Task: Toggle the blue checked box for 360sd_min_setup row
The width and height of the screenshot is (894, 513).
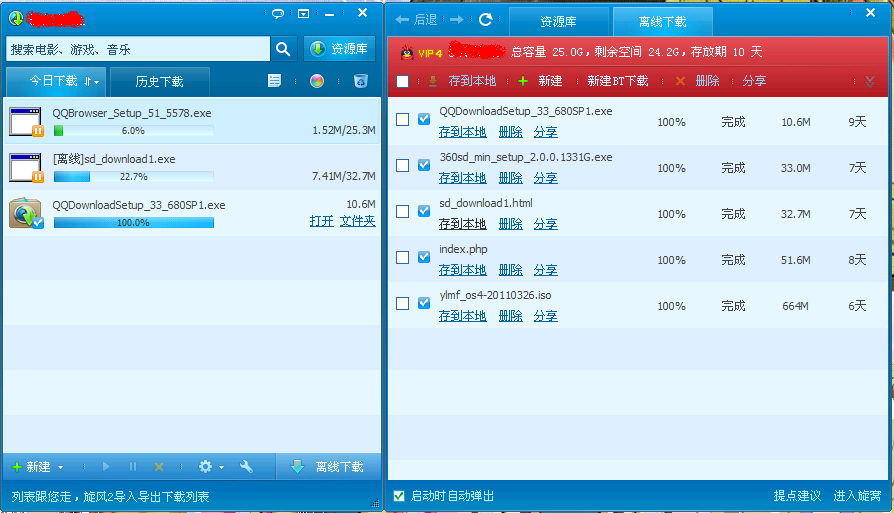Action: point(424,165)
